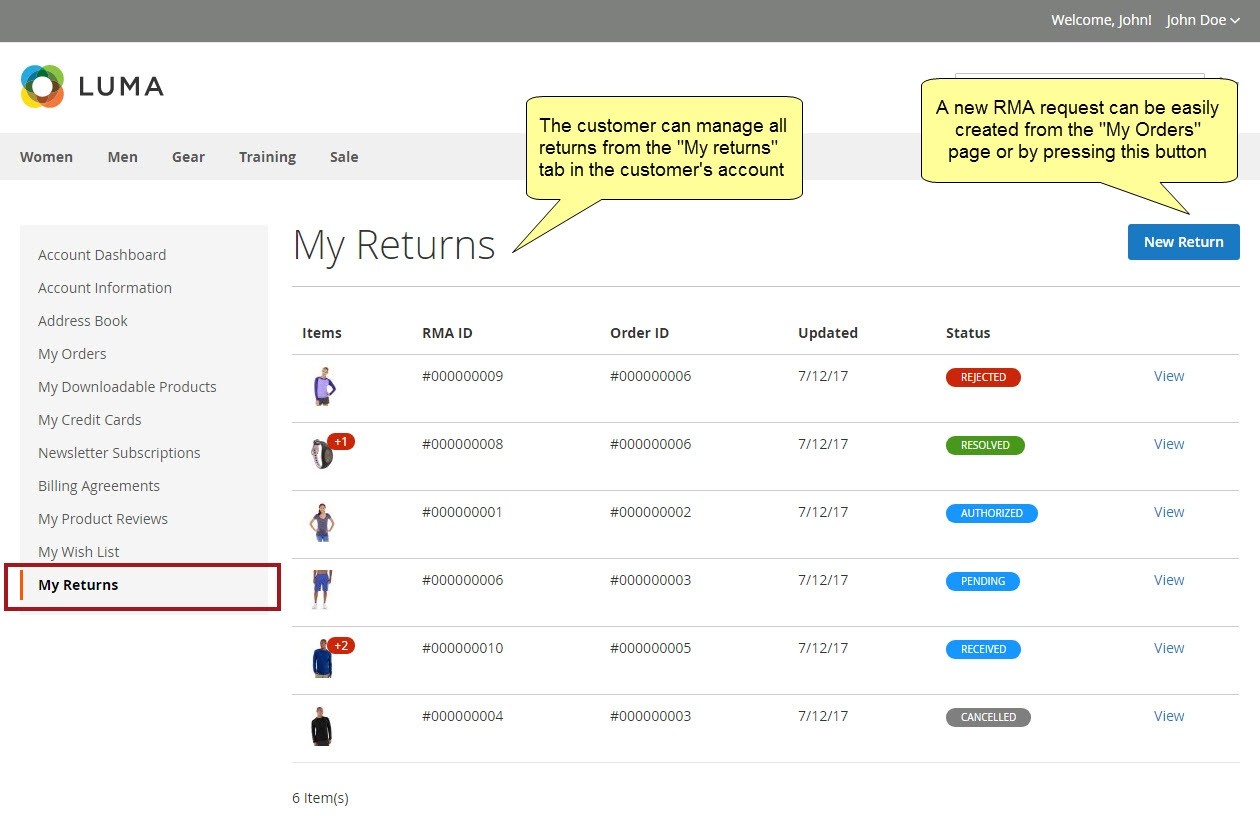1260x820 pixels.
Task: Click the 'Welcome, John!' greeting
Action: [1101, 20]
